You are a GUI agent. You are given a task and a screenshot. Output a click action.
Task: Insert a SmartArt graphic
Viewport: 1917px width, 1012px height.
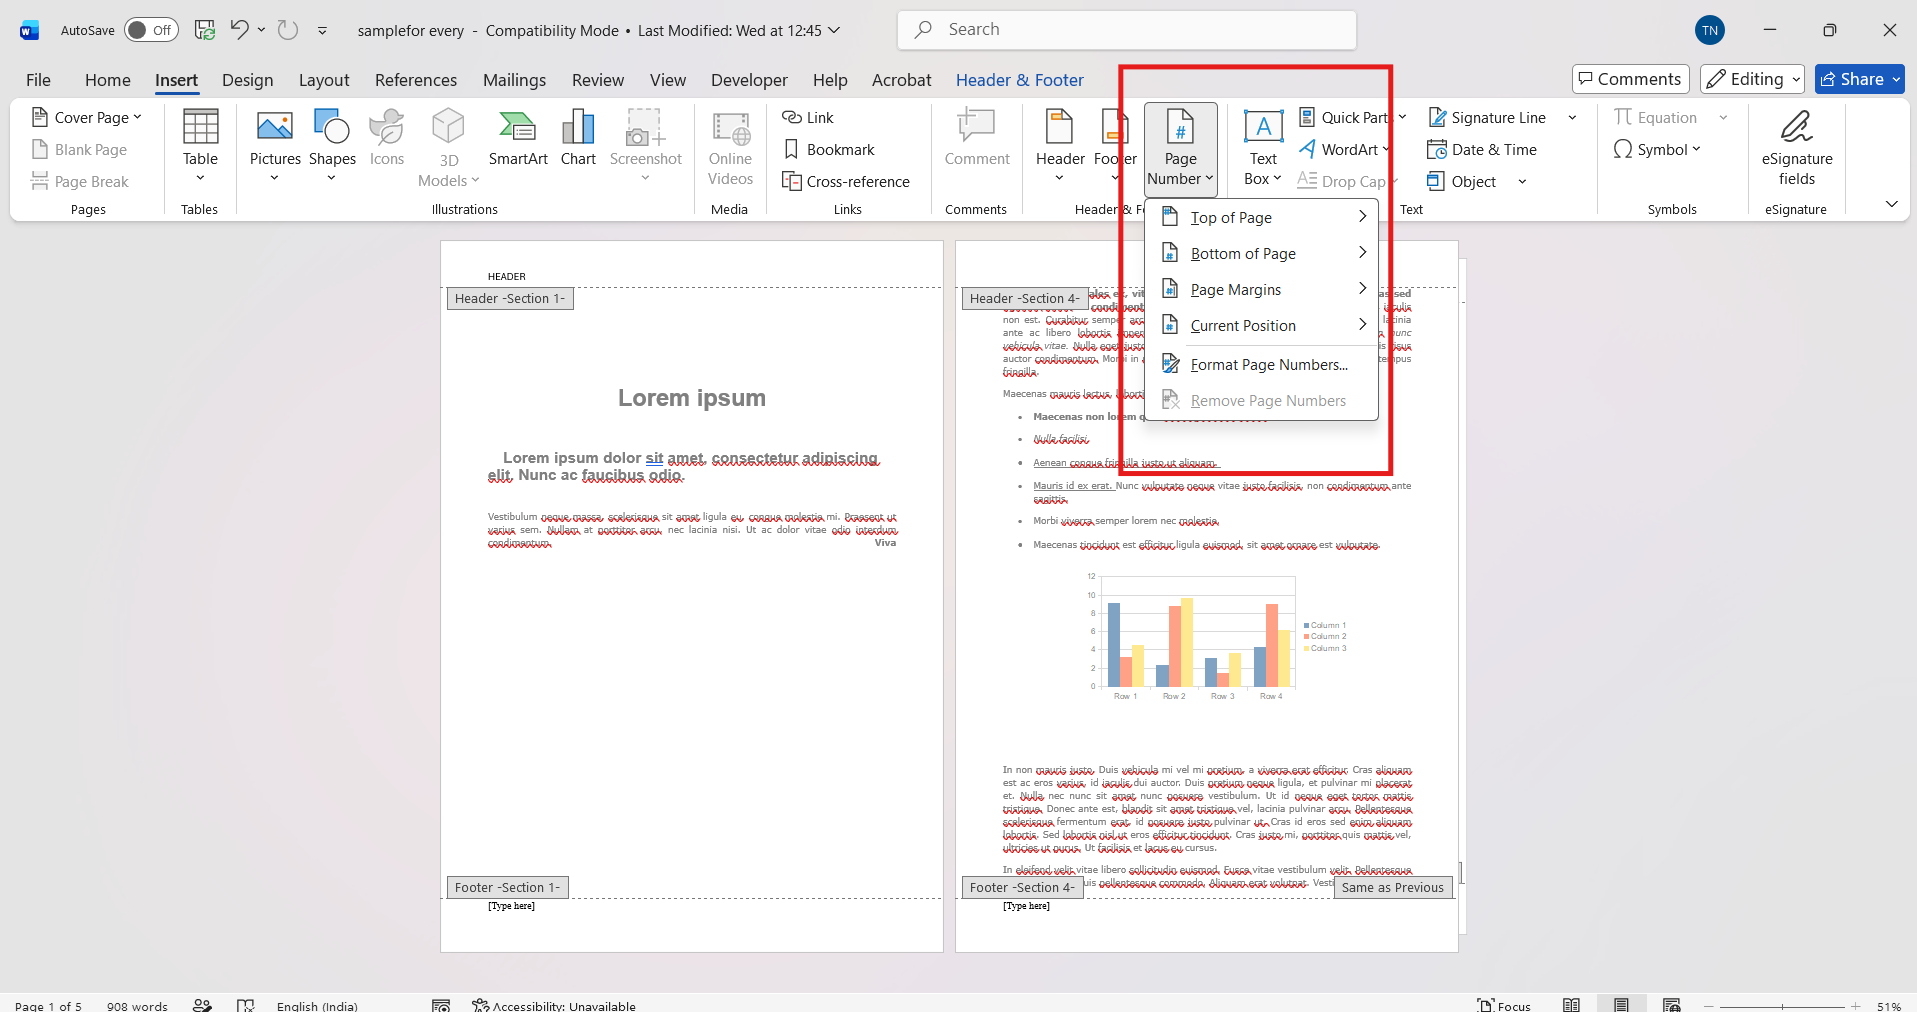click(x=518, y=138)
